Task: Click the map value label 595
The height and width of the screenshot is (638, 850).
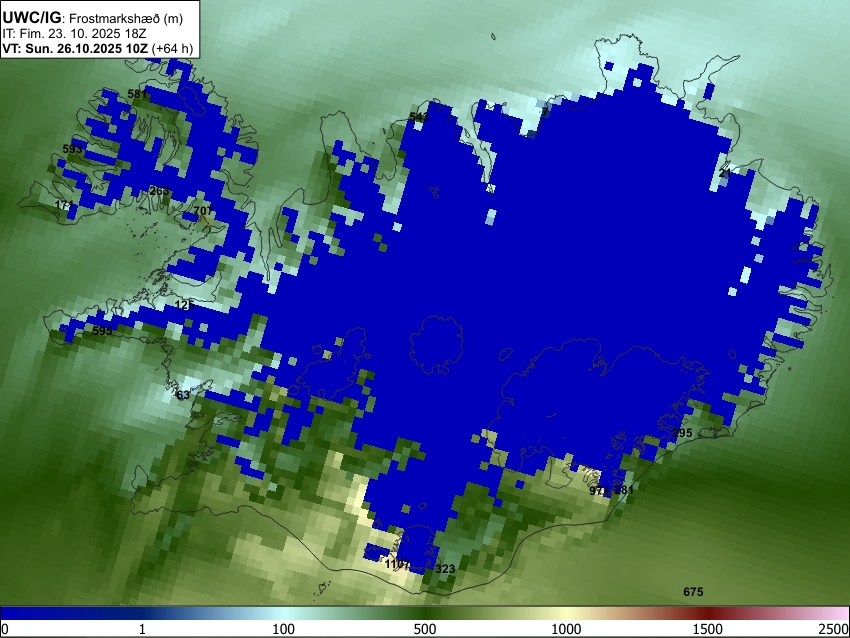Action: [x=102, y=331]
